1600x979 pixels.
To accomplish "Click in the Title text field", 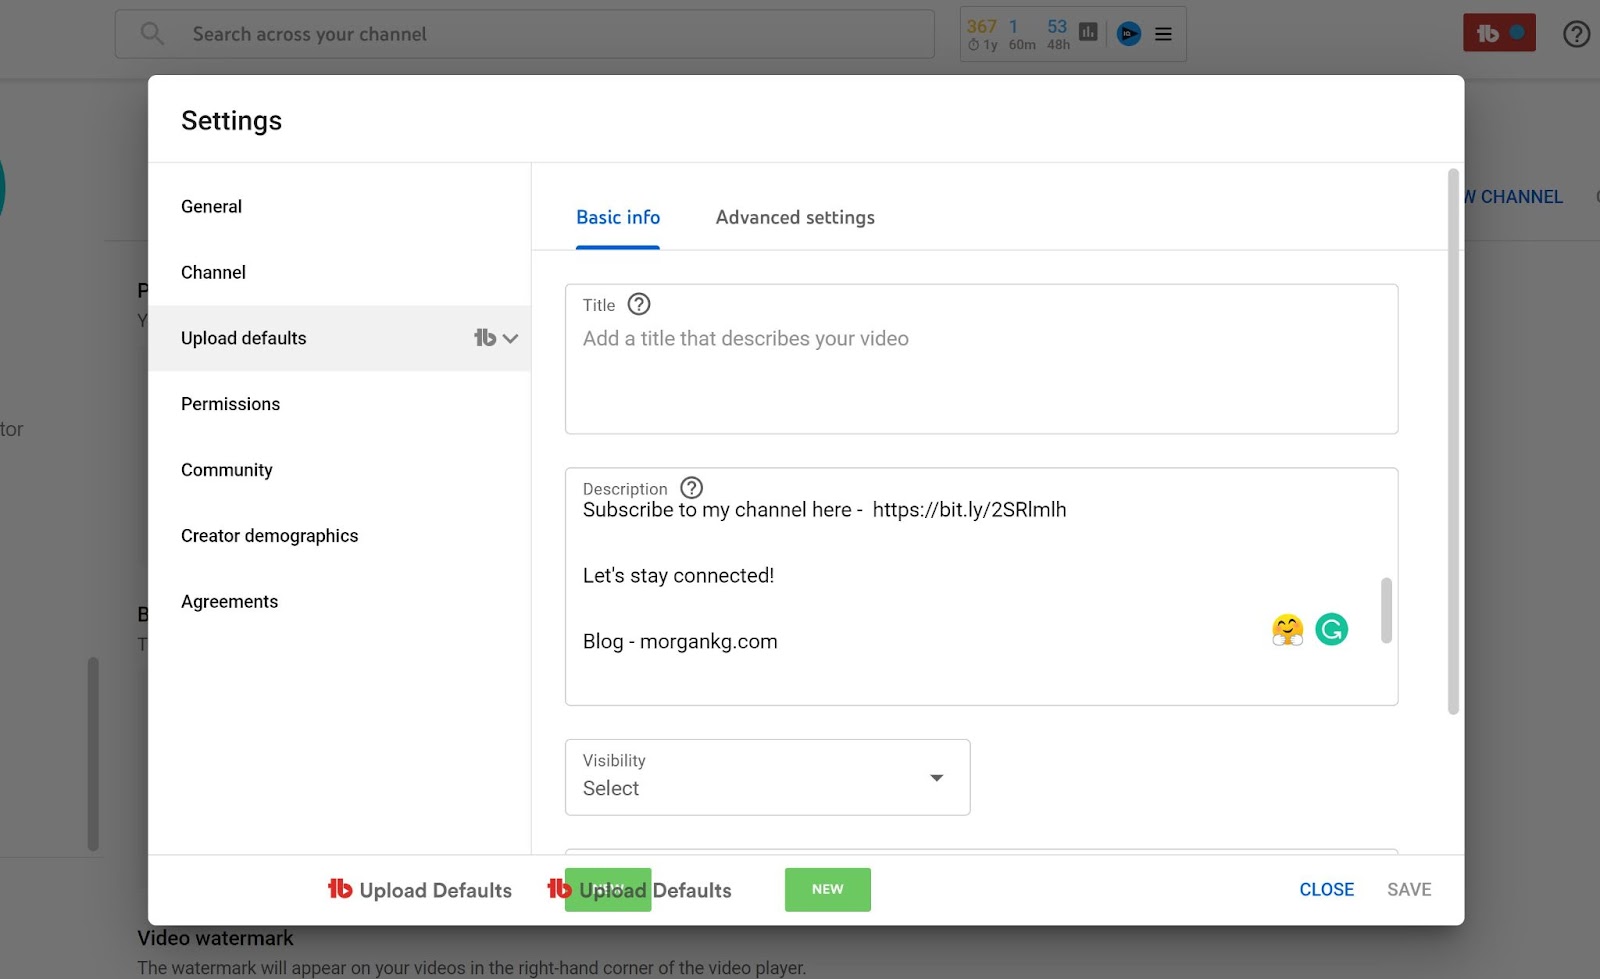I will point(981,359).
